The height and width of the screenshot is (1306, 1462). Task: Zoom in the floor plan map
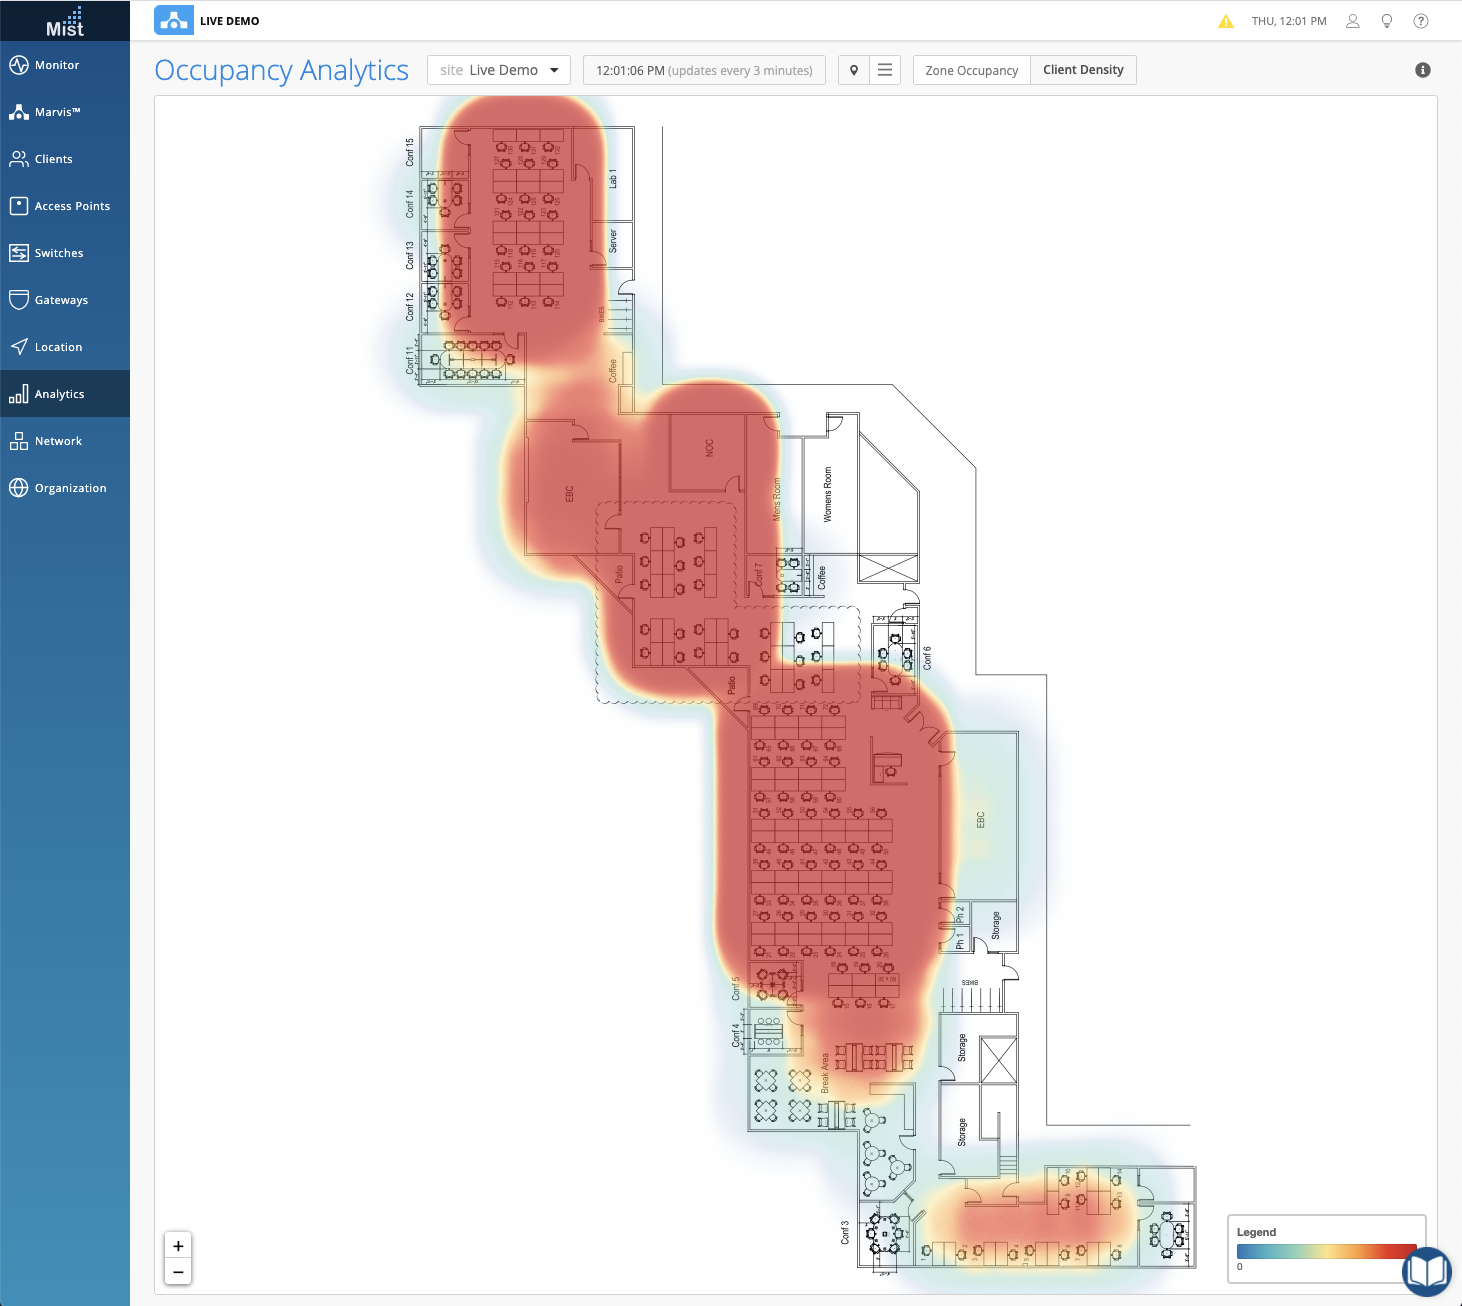point(178,1246)
